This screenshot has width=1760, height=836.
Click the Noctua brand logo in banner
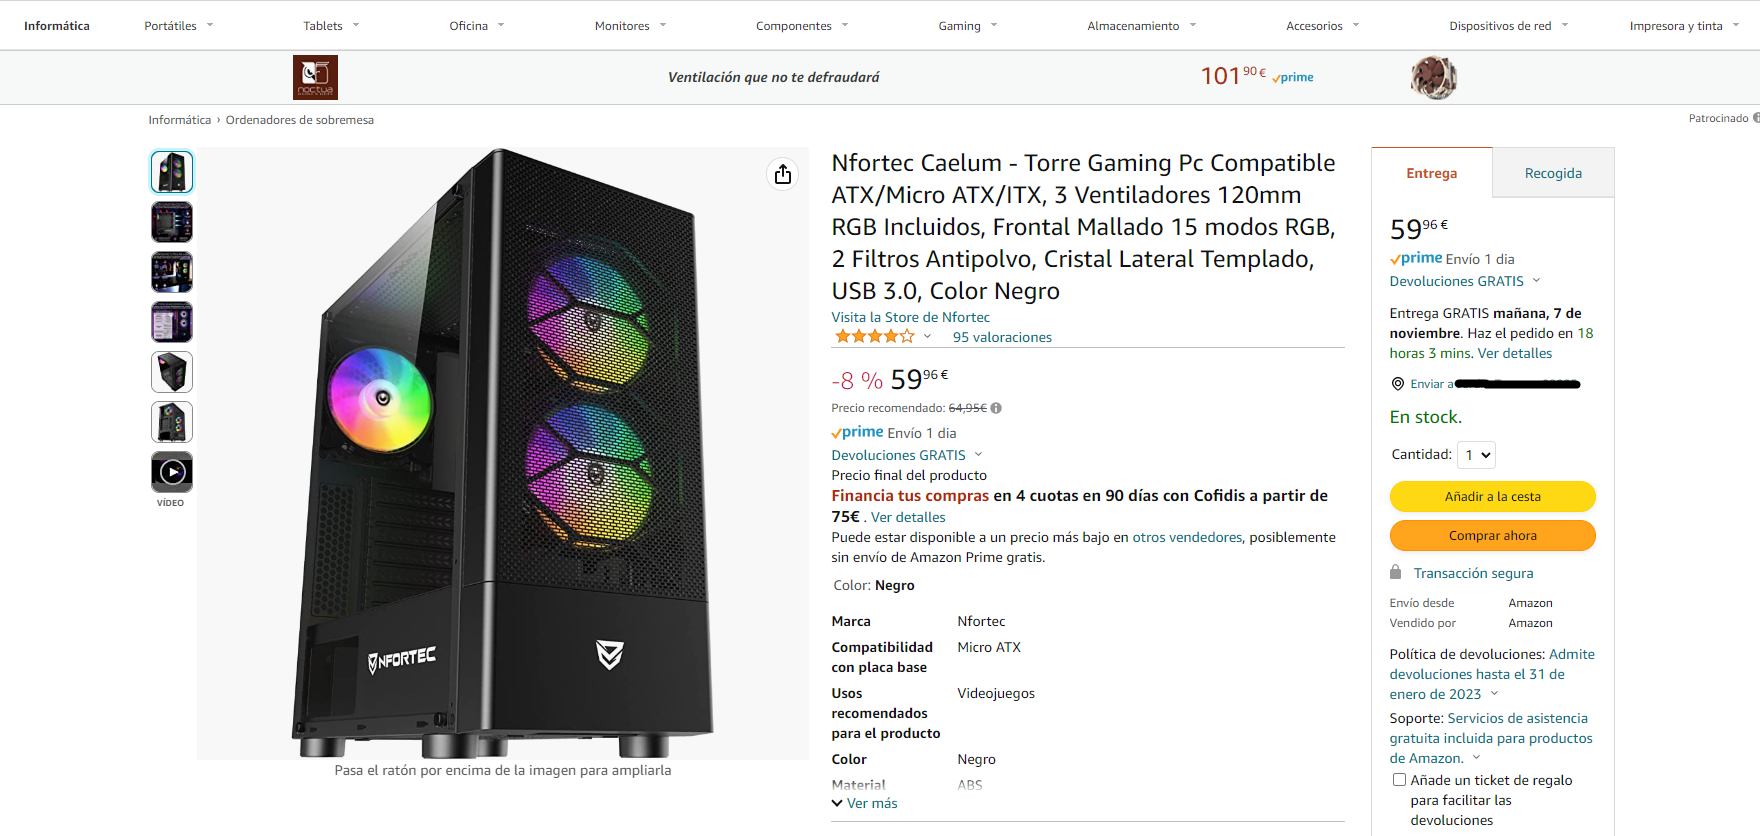315,77
